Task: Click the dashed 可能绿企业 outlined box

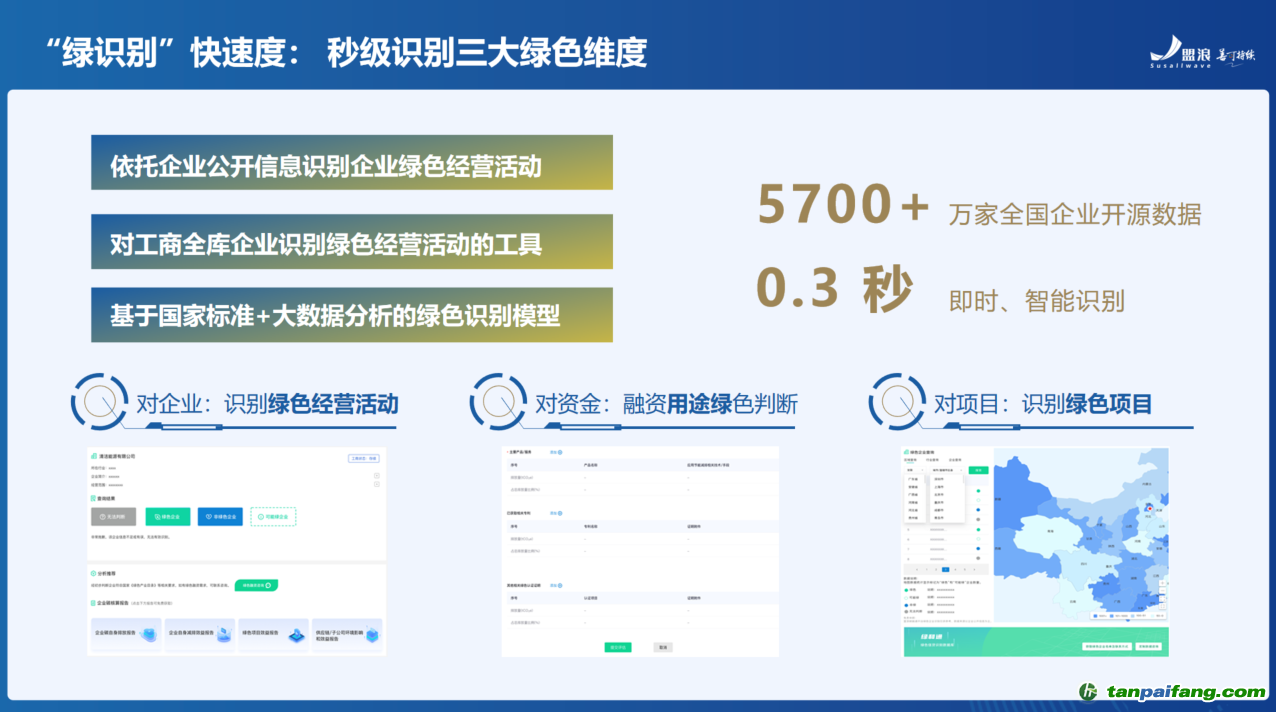Action: point(273,517)
